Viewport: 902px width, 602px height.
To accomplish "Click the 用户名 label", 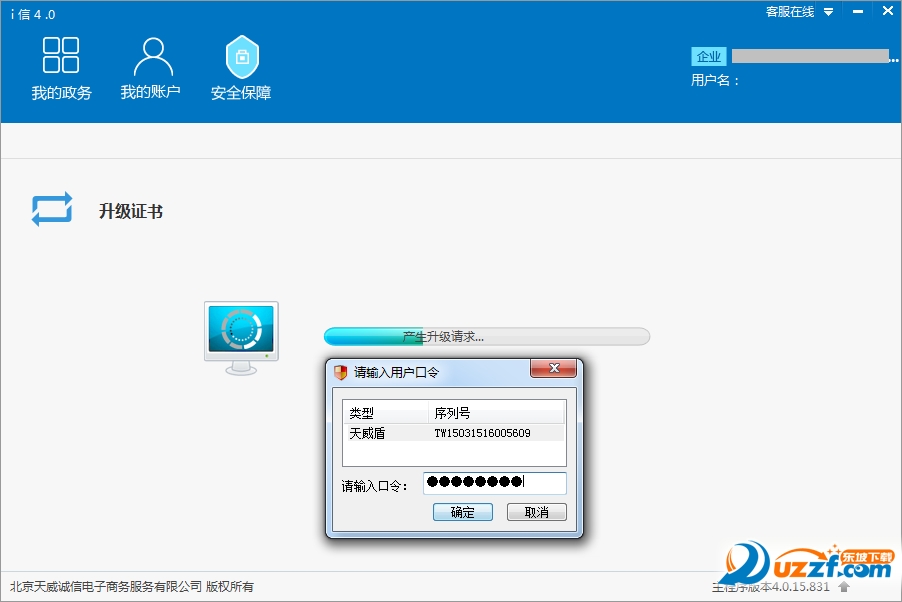I will click(714, 80).
